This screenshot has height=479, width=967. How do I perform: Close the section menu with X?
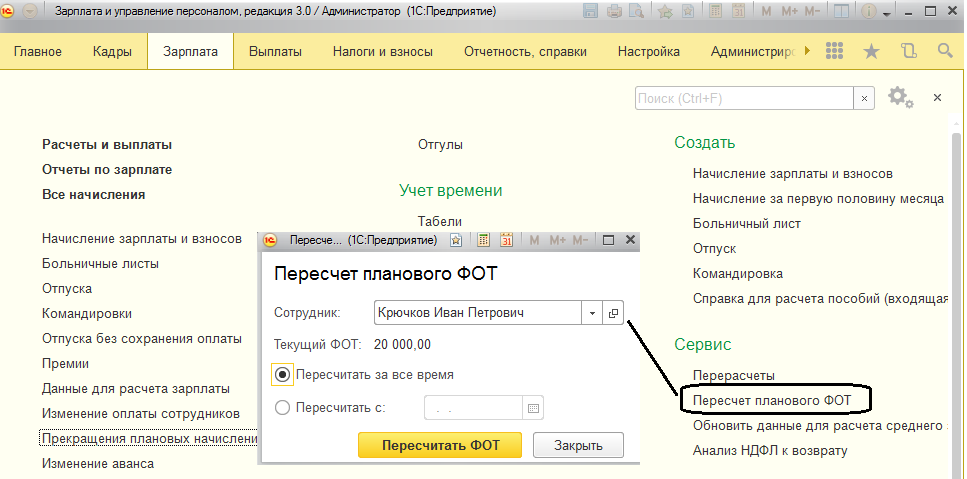click(x=937, y=97)
